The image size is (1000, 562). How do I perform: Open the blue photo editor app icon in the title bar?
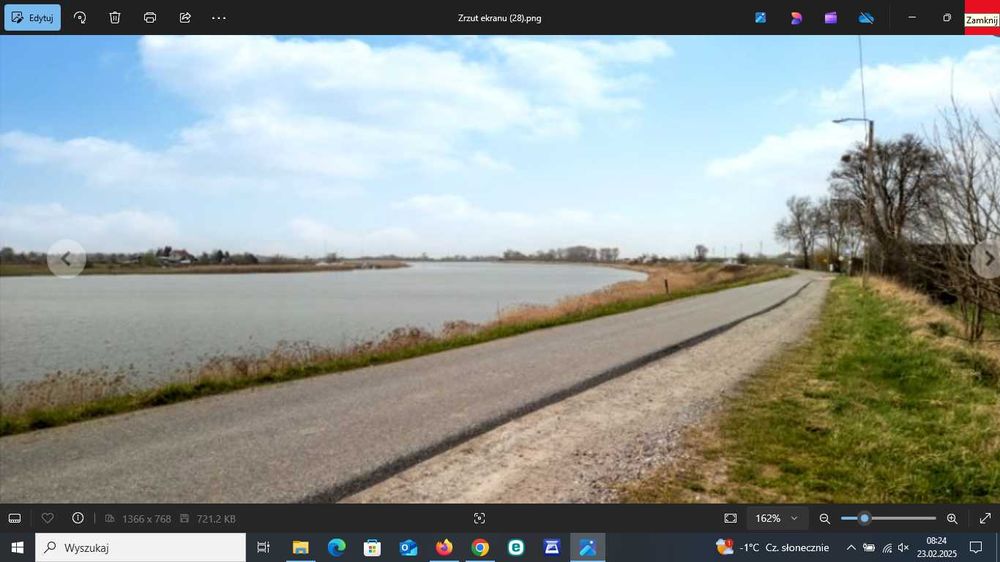click(x=760, y=18)
